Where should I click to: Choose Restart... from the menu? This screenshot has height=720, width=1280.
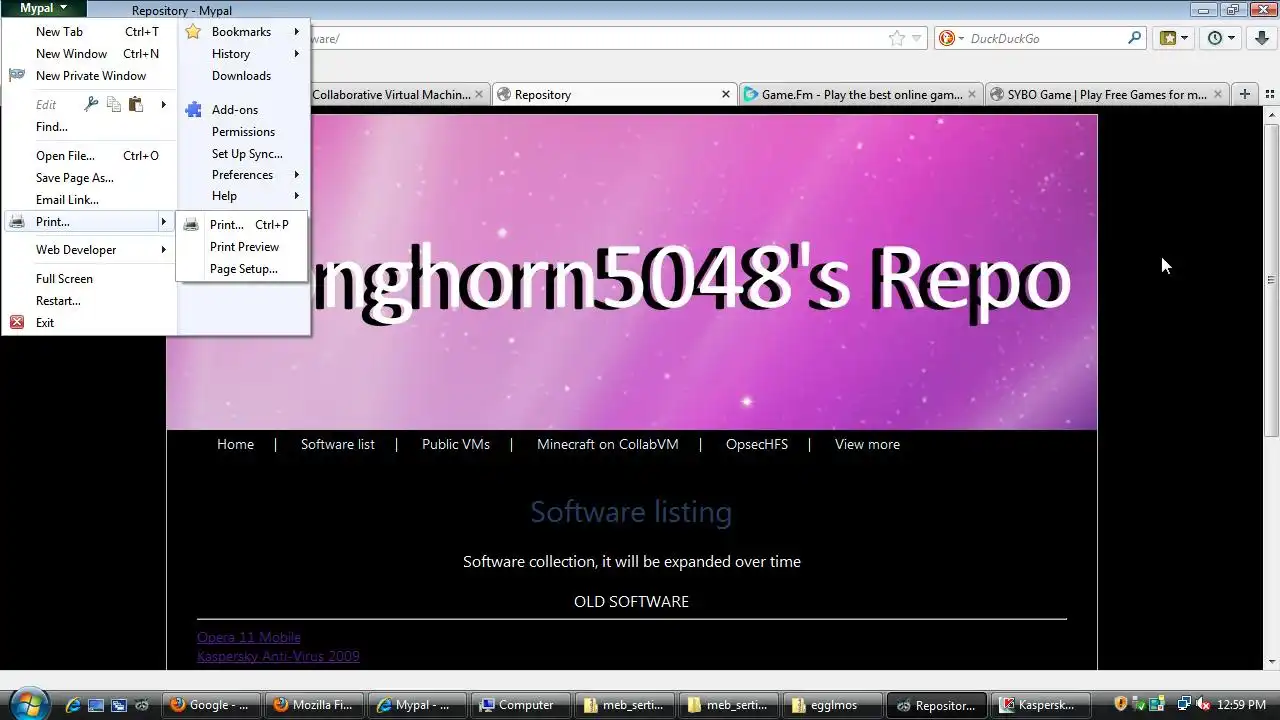click(x=90, y=301)
